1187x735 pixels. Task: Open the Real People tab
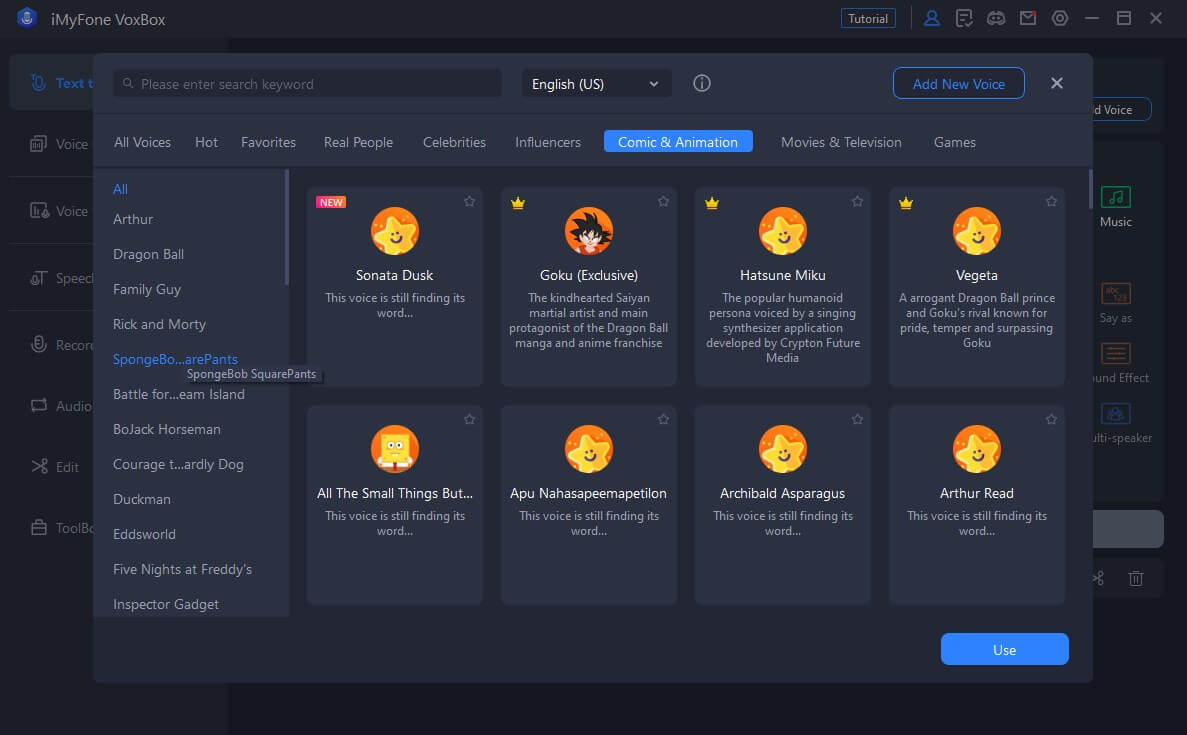358,142
